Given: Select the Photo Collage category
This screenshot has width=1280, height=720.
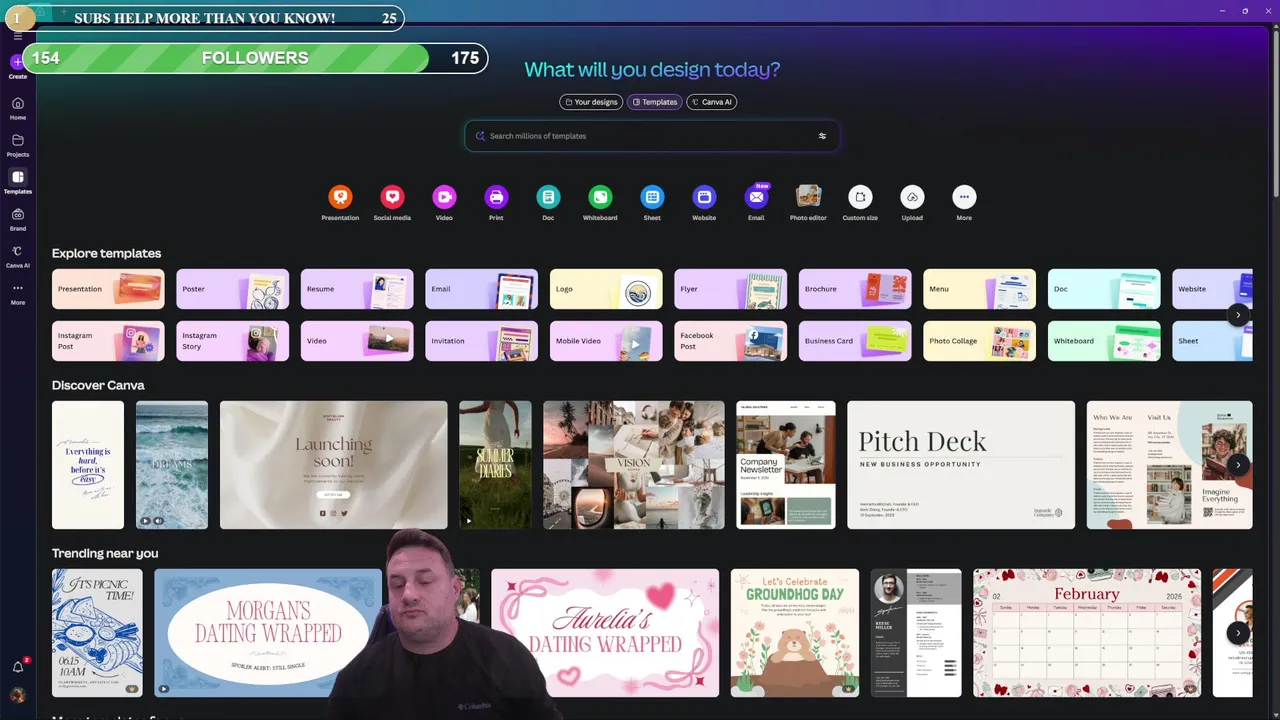Looking at the screenshot, I should (x=979, y=341).
